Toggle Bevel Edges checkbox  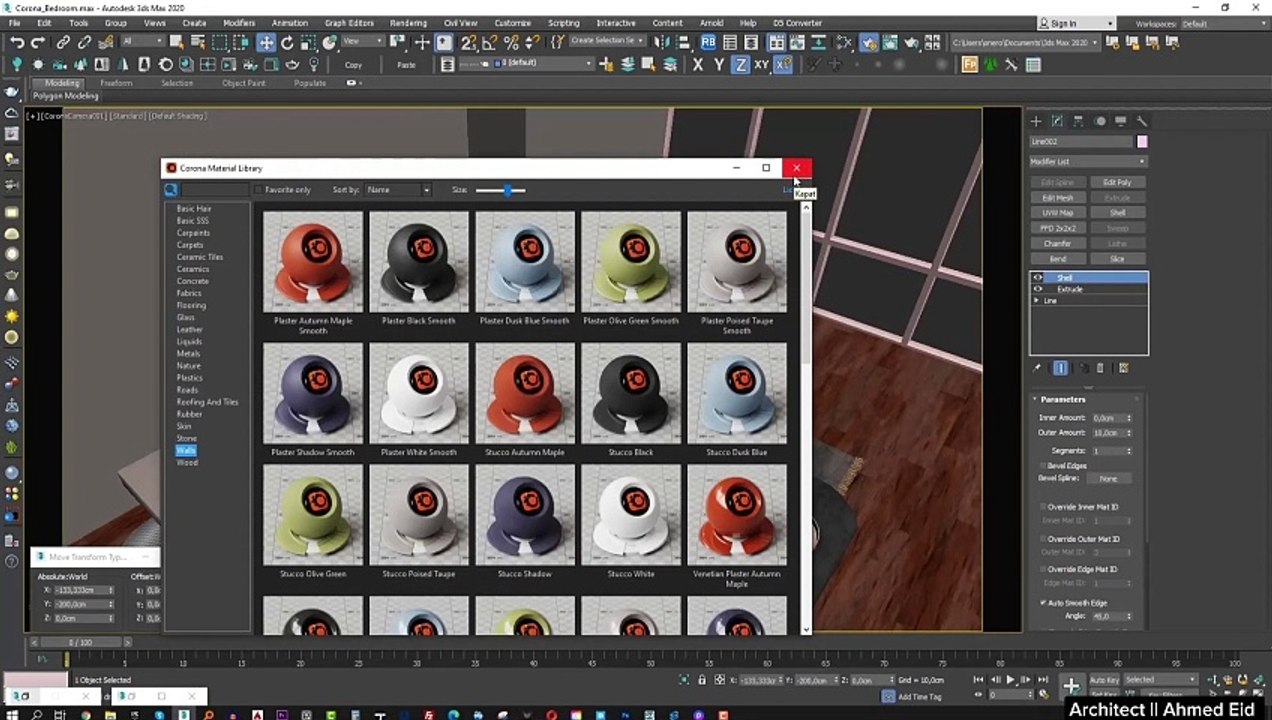point(1043,466)
